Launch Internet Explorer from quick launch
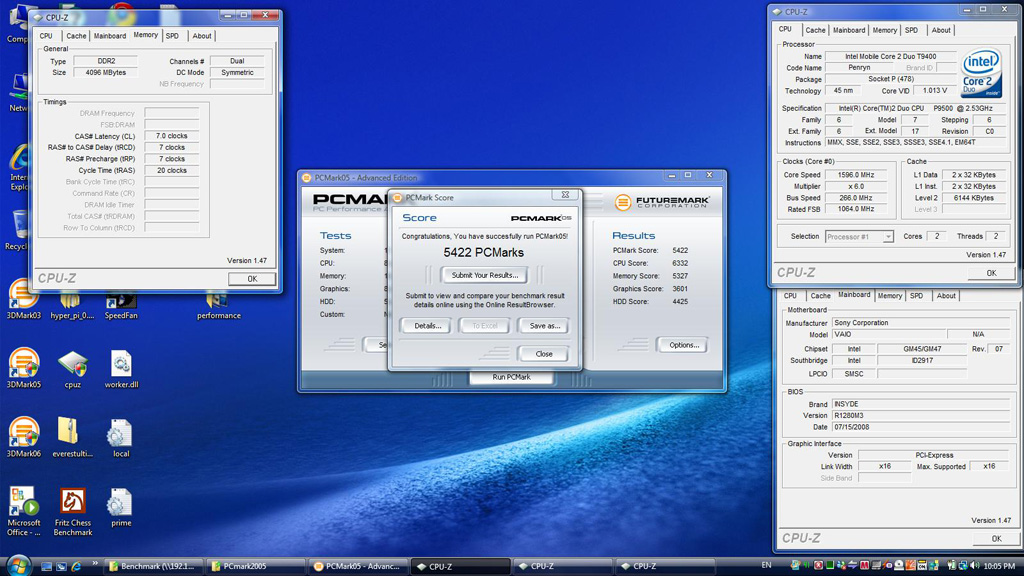1024x576 pixels. pyautogui.click(x=76, y=566)
